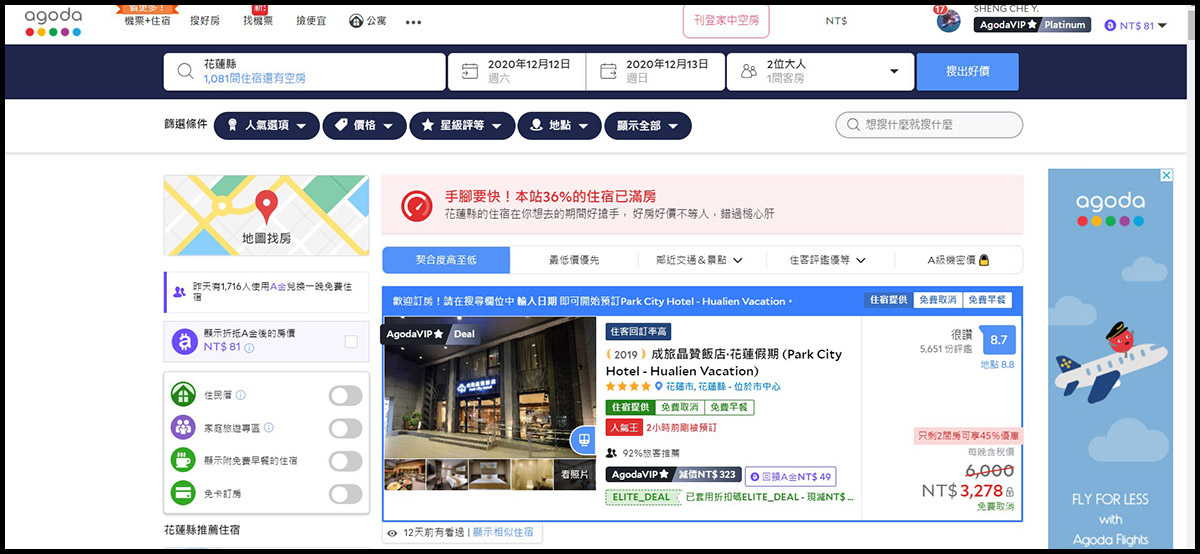Open the guests and rooms dropdown arrow
Viewport: 1200px width, 554px height.
pyautogui.click(x=894, y=71)
